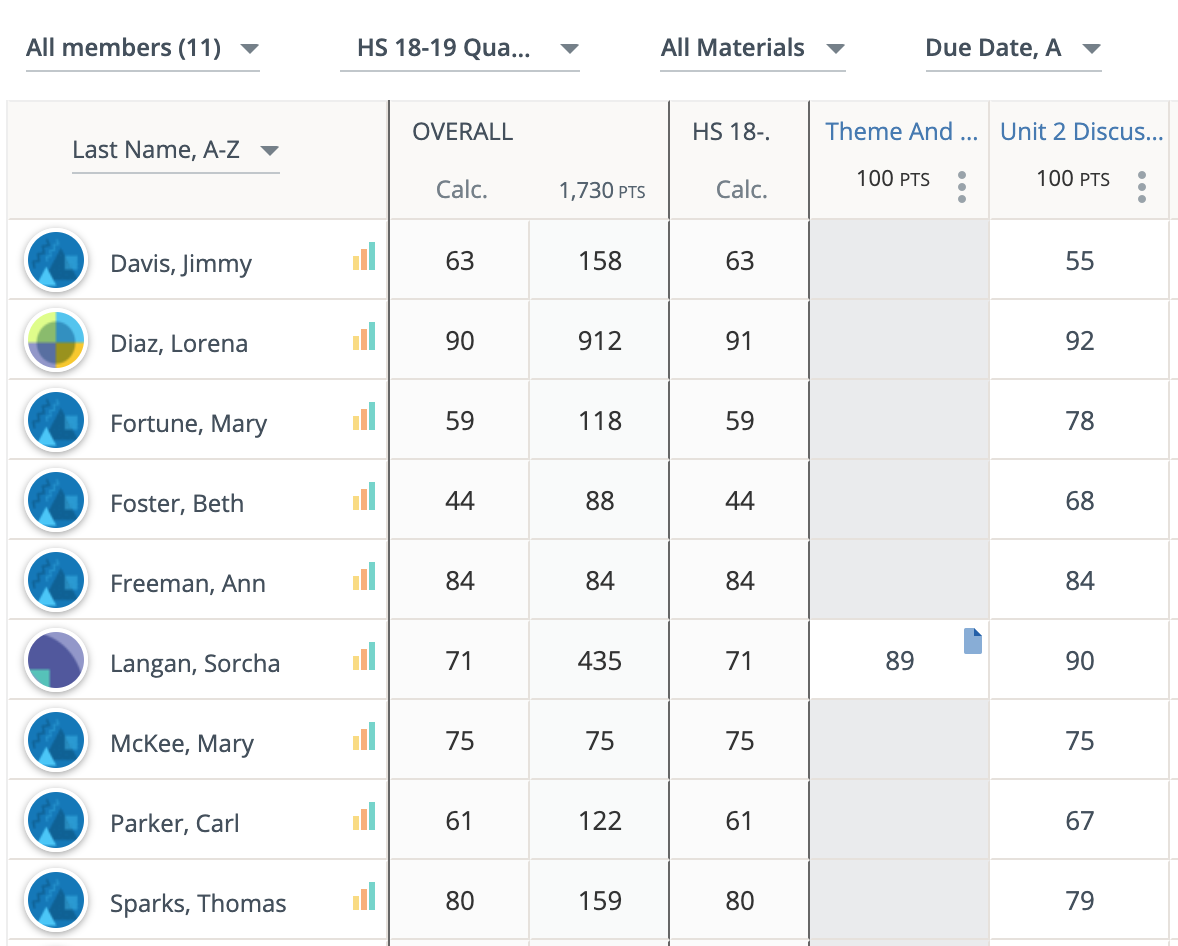
Task: Click Lorena Diaz's bar chart icon
Action: [x=364, y=337]
